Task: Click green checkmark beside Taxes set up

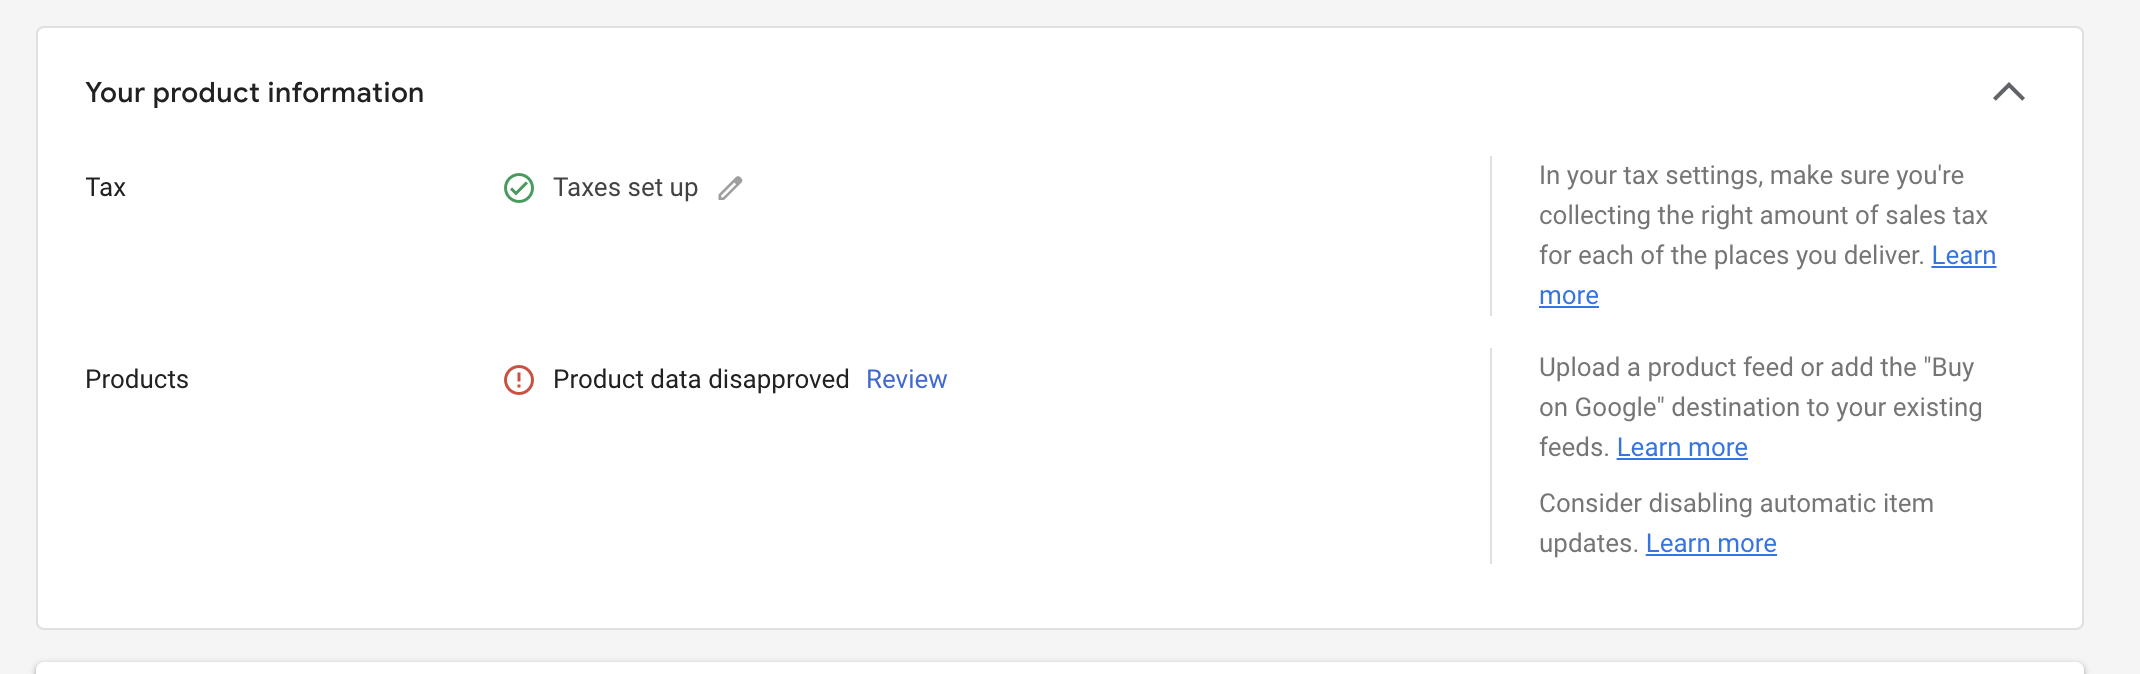Action: click(x=519, y=188)
